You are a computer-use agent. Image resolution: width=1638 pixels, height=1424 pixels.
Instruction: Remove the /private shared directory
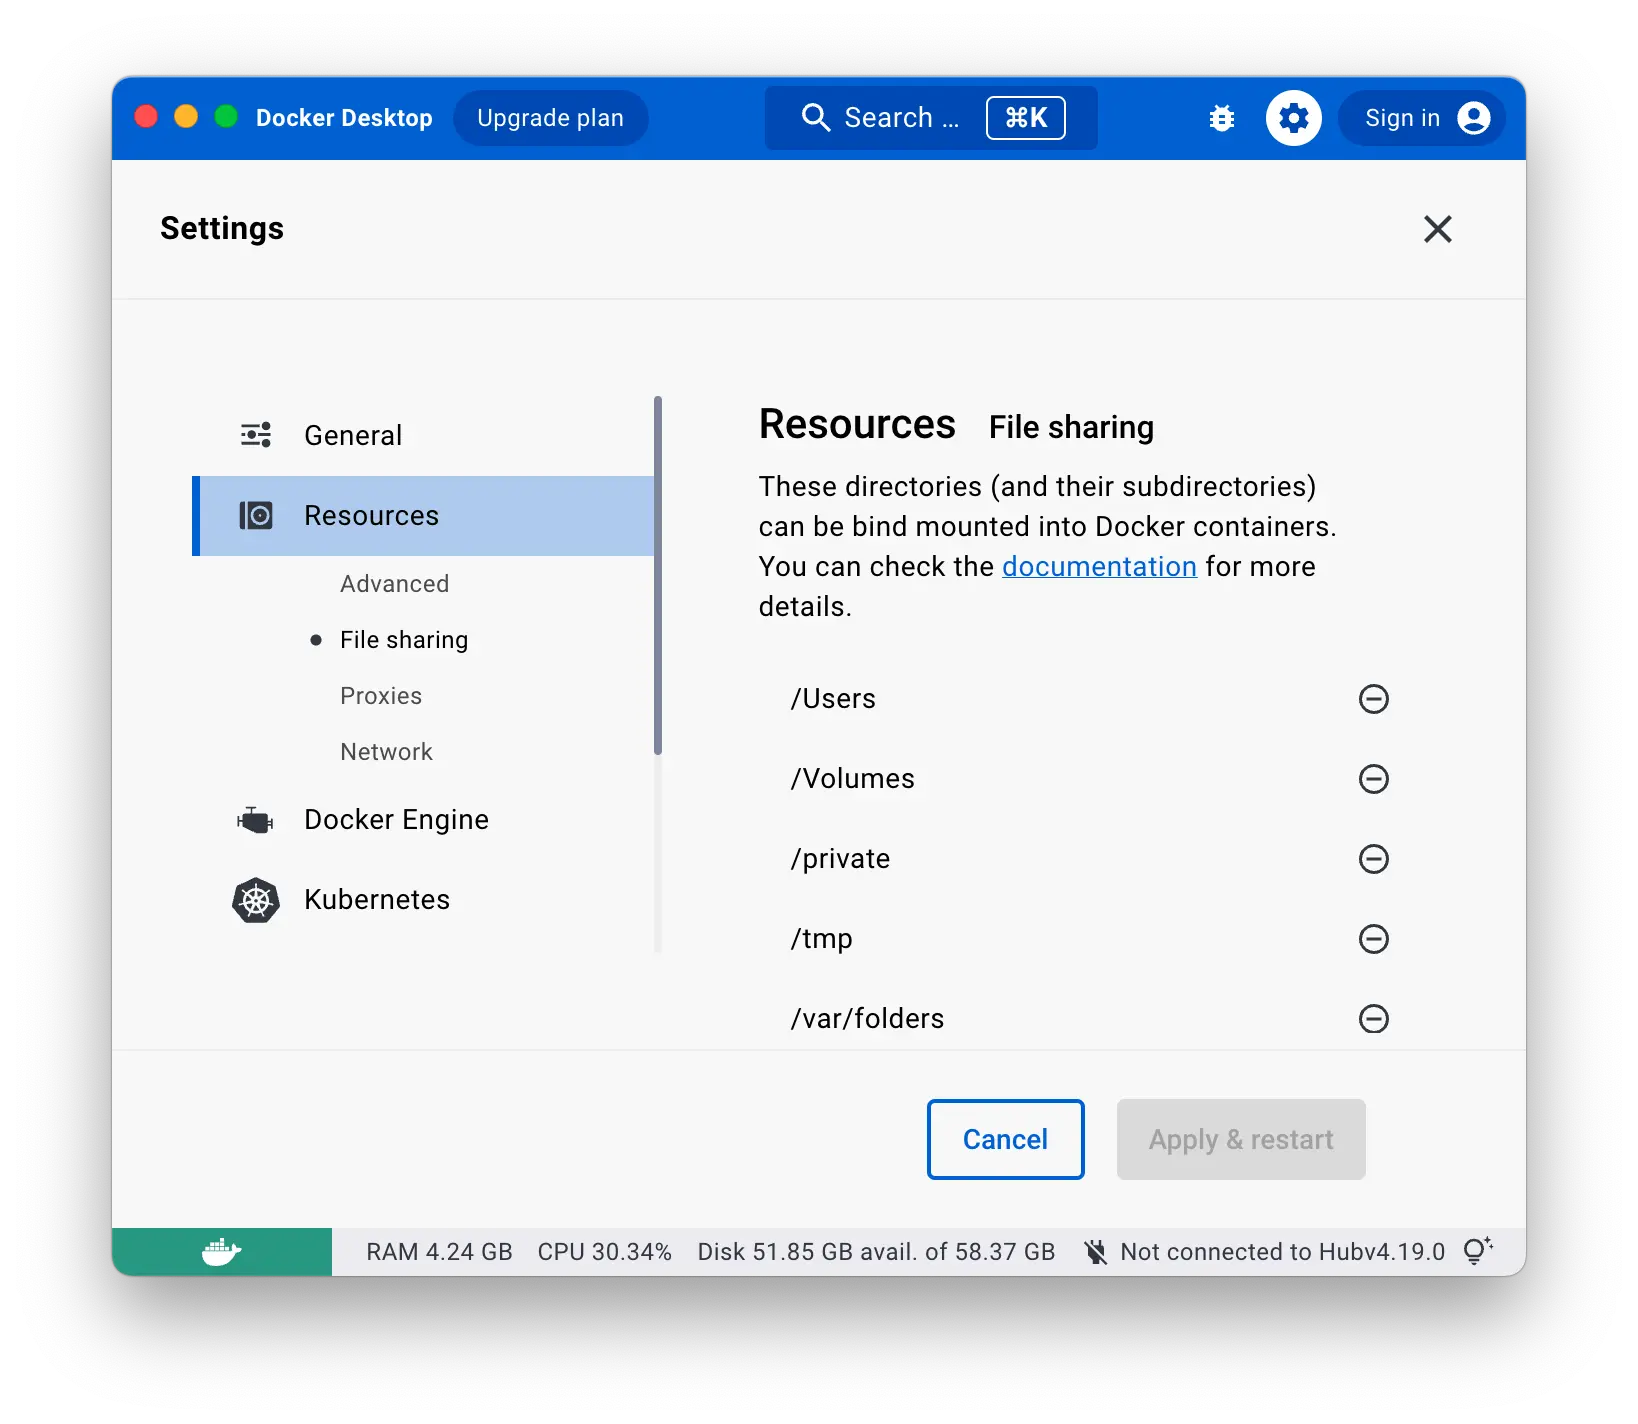[x=1374, y=859]
